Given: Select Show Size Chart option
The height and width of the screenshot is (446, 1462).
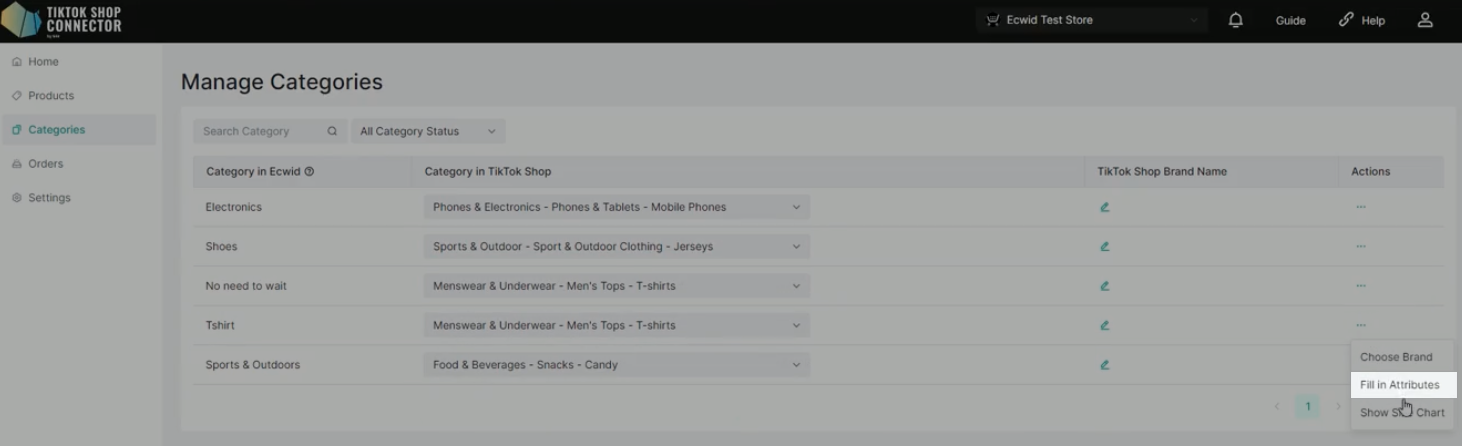Looking at the screenshot, I should click(1403, 412).
